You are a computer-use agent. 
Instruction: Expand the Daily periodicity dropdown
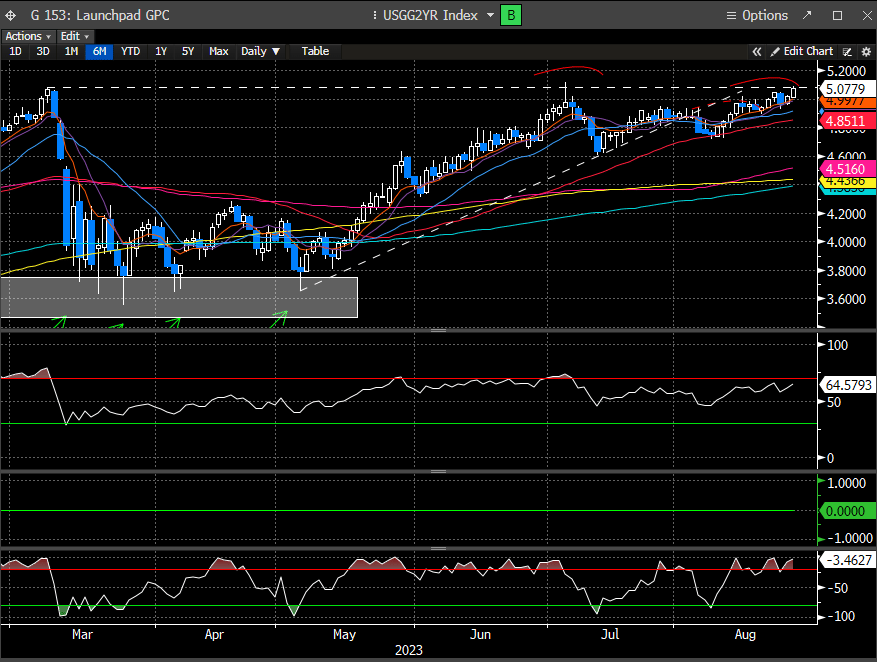(x=260, y=51)
